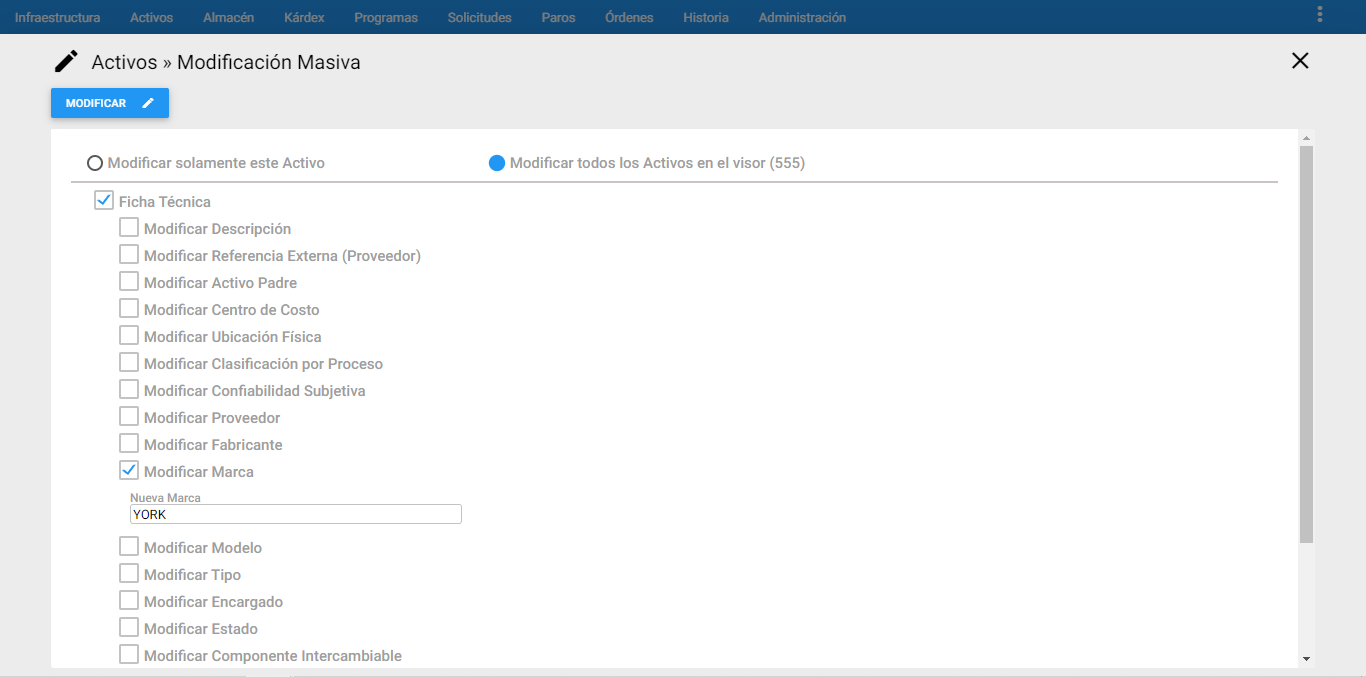Screen dimensions: 1366x677
Task: Check Modificar Componente Intercambiable
Action: pos(129,654)
